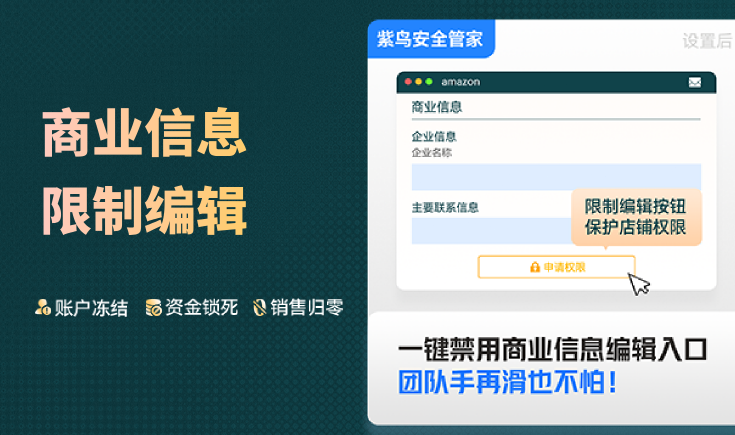Click the 销售归零 icon
735x435 pixels.
pyautogui.click(x=260, y=308)
